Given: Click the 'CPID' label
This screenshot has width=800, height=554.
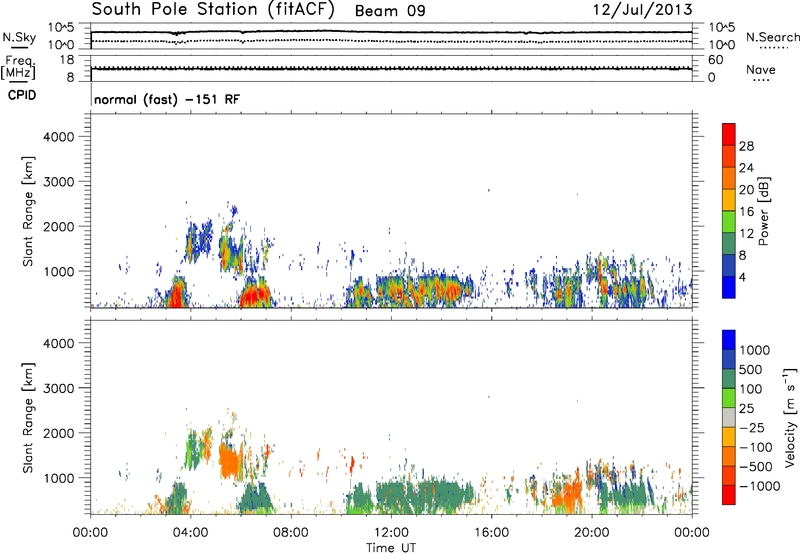Looking at the screenshot, I should click(22, 95).
